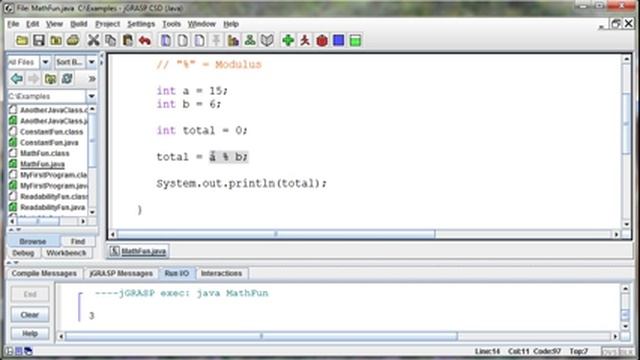Save the file with floppy disk icon
This screenshot has width=640, height=360.
[x=39, y=40]
